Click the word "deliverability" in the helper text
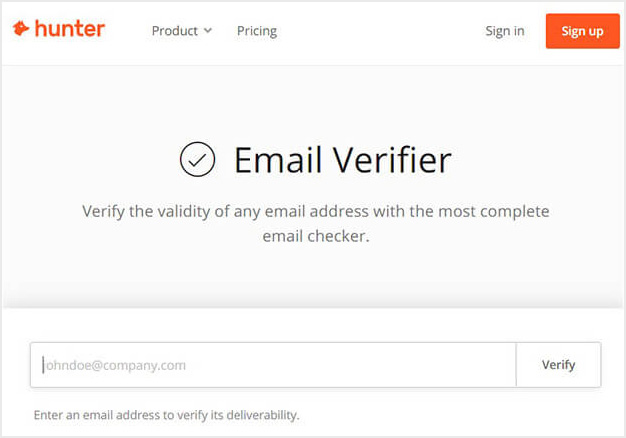The width and height of the screenshot is (626, 438). click(262, 415)
